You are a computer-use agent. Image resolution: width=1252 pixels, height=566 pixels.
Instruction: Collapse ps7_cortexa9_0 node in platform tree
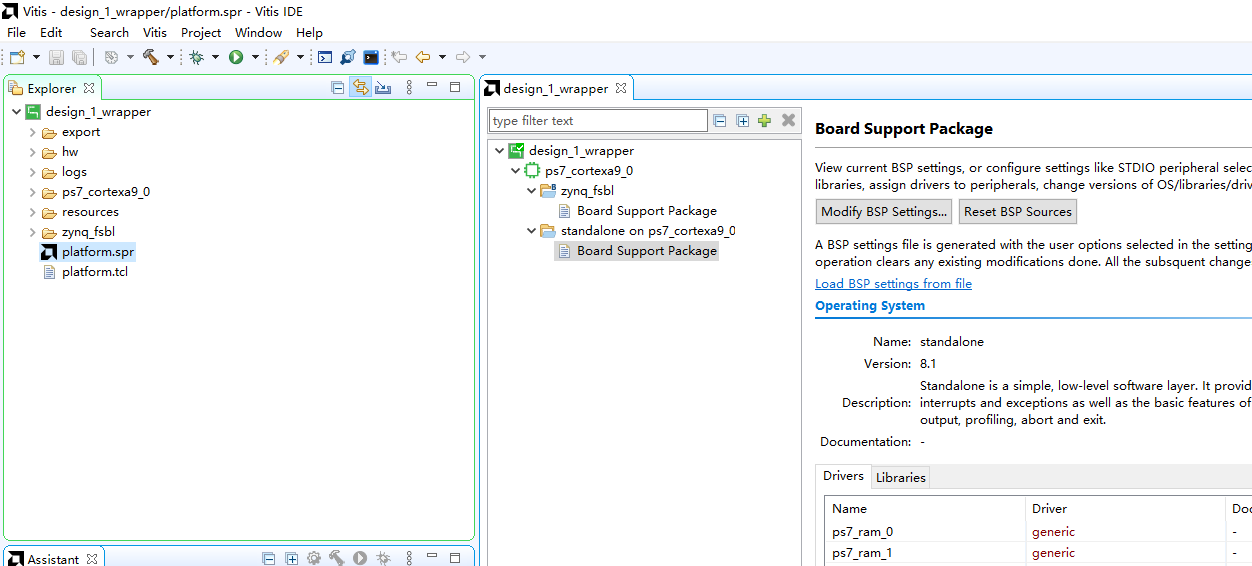[x=516, y=171]
